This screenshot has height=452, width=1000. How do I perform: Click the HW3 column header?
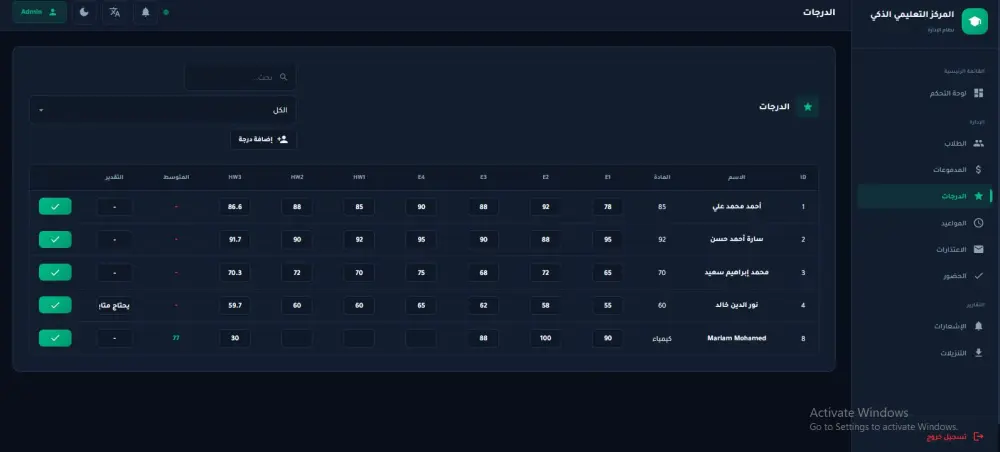click(235, 177)
